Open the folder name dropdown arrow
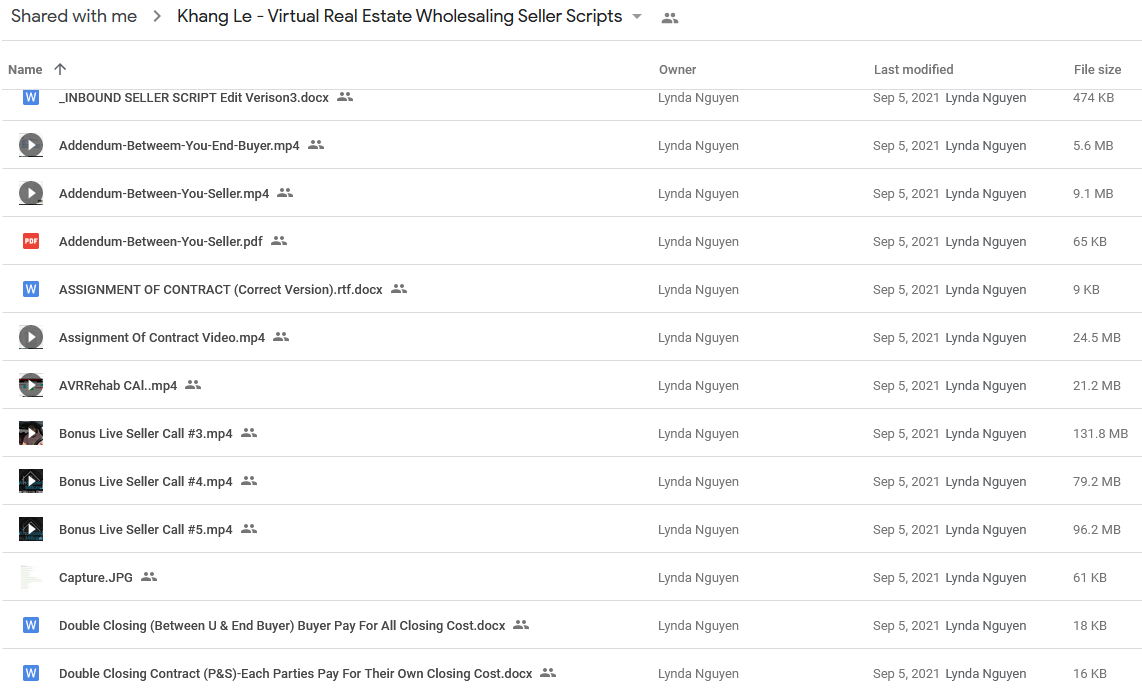1142x691 pixels. tap(637, 17)
